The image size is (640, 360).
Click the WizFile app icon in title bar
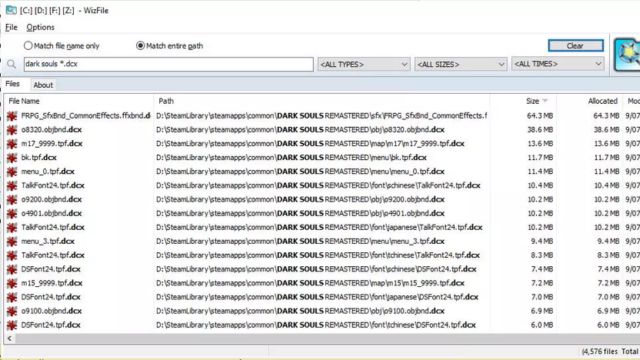(11, 10)
